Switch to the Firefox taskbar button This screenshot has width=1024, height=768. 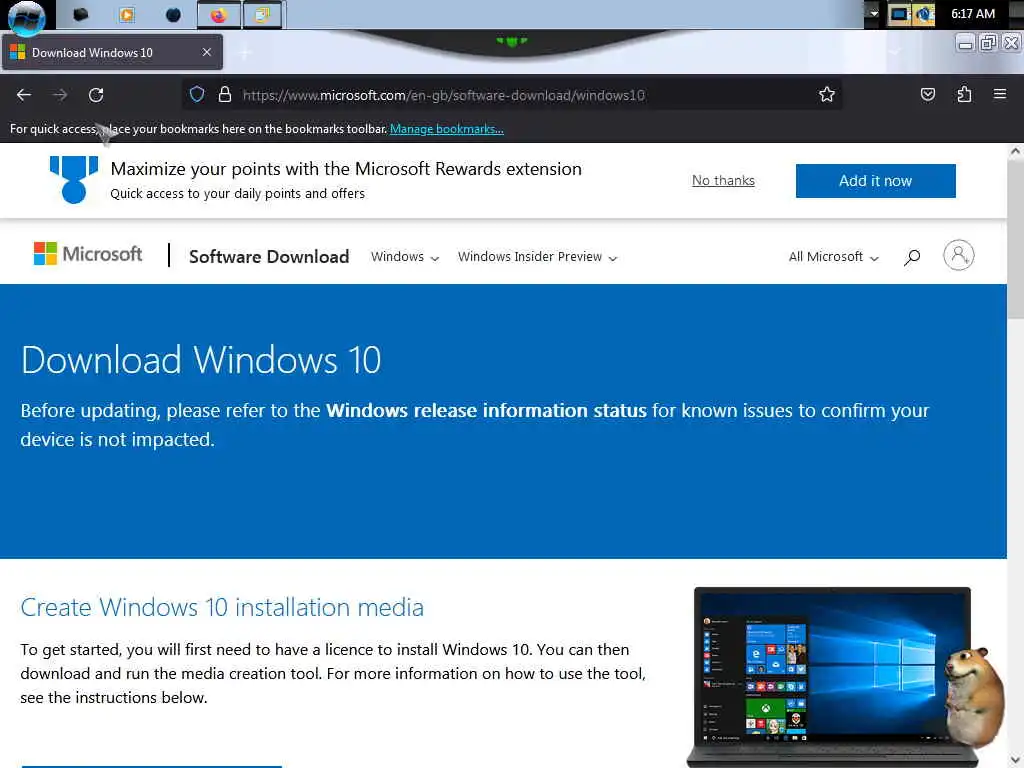pyautogui.click(x=219, y=14)
